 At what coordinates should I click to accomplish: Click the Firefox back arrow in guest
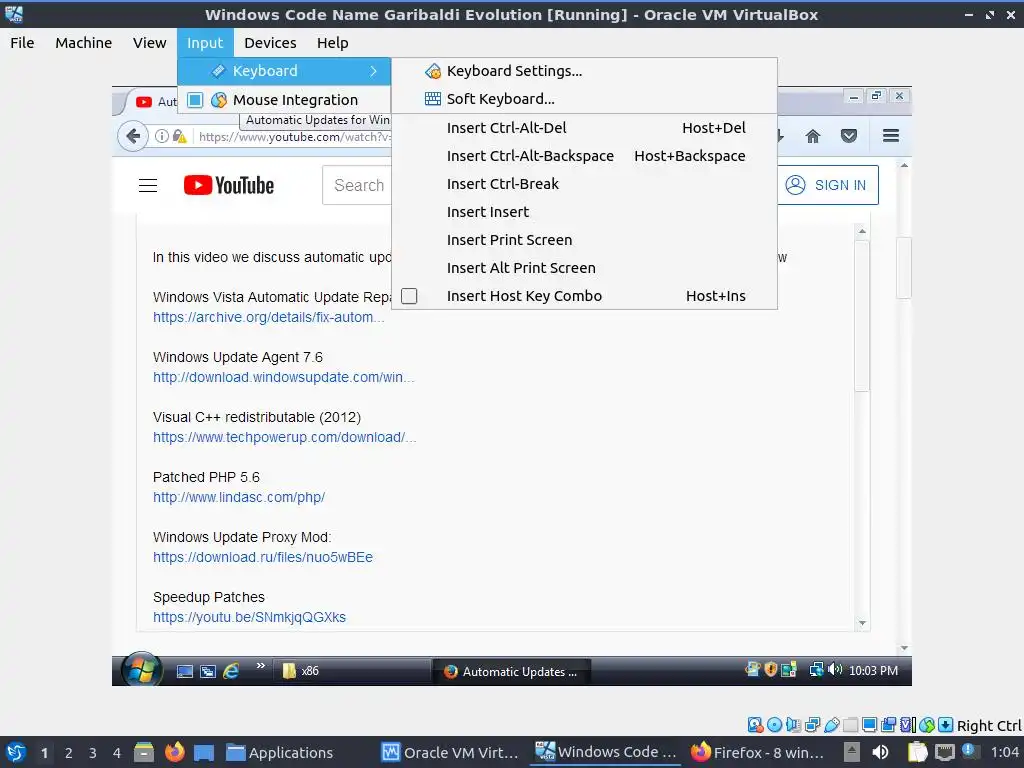coord(133,136)
